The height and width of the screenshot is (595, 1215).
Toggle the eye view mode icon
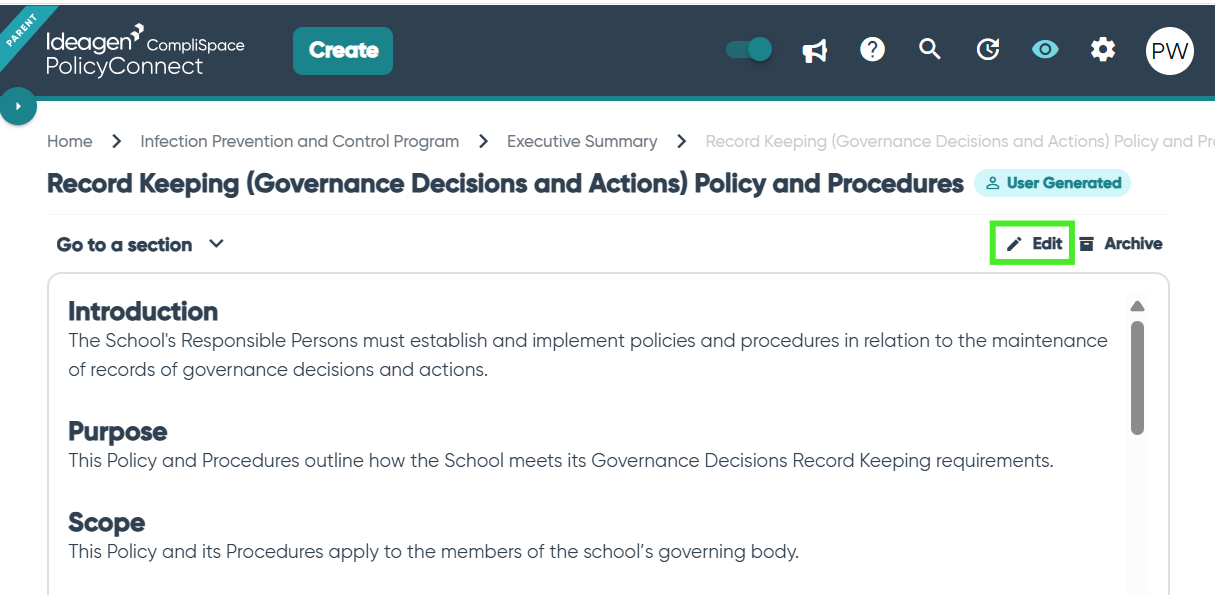tap(1045, 50)
